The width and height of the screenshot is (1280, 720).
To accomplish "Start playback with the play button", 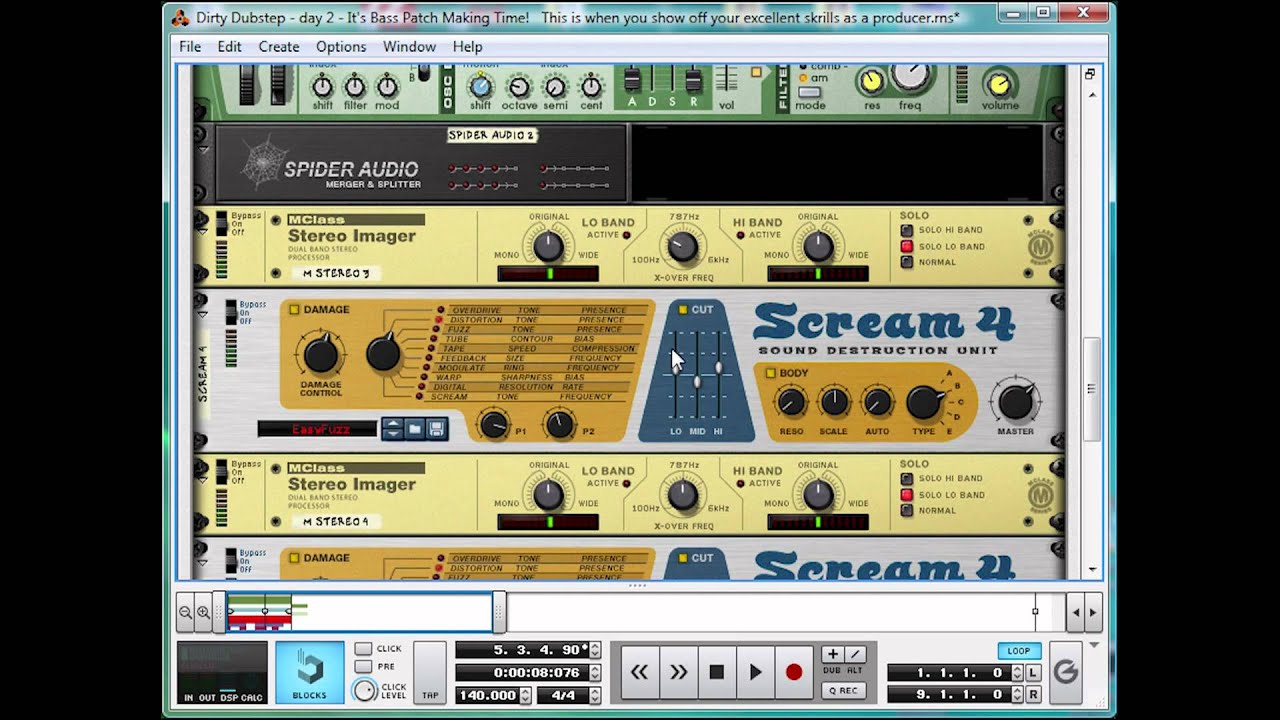I will click(756, 672).
